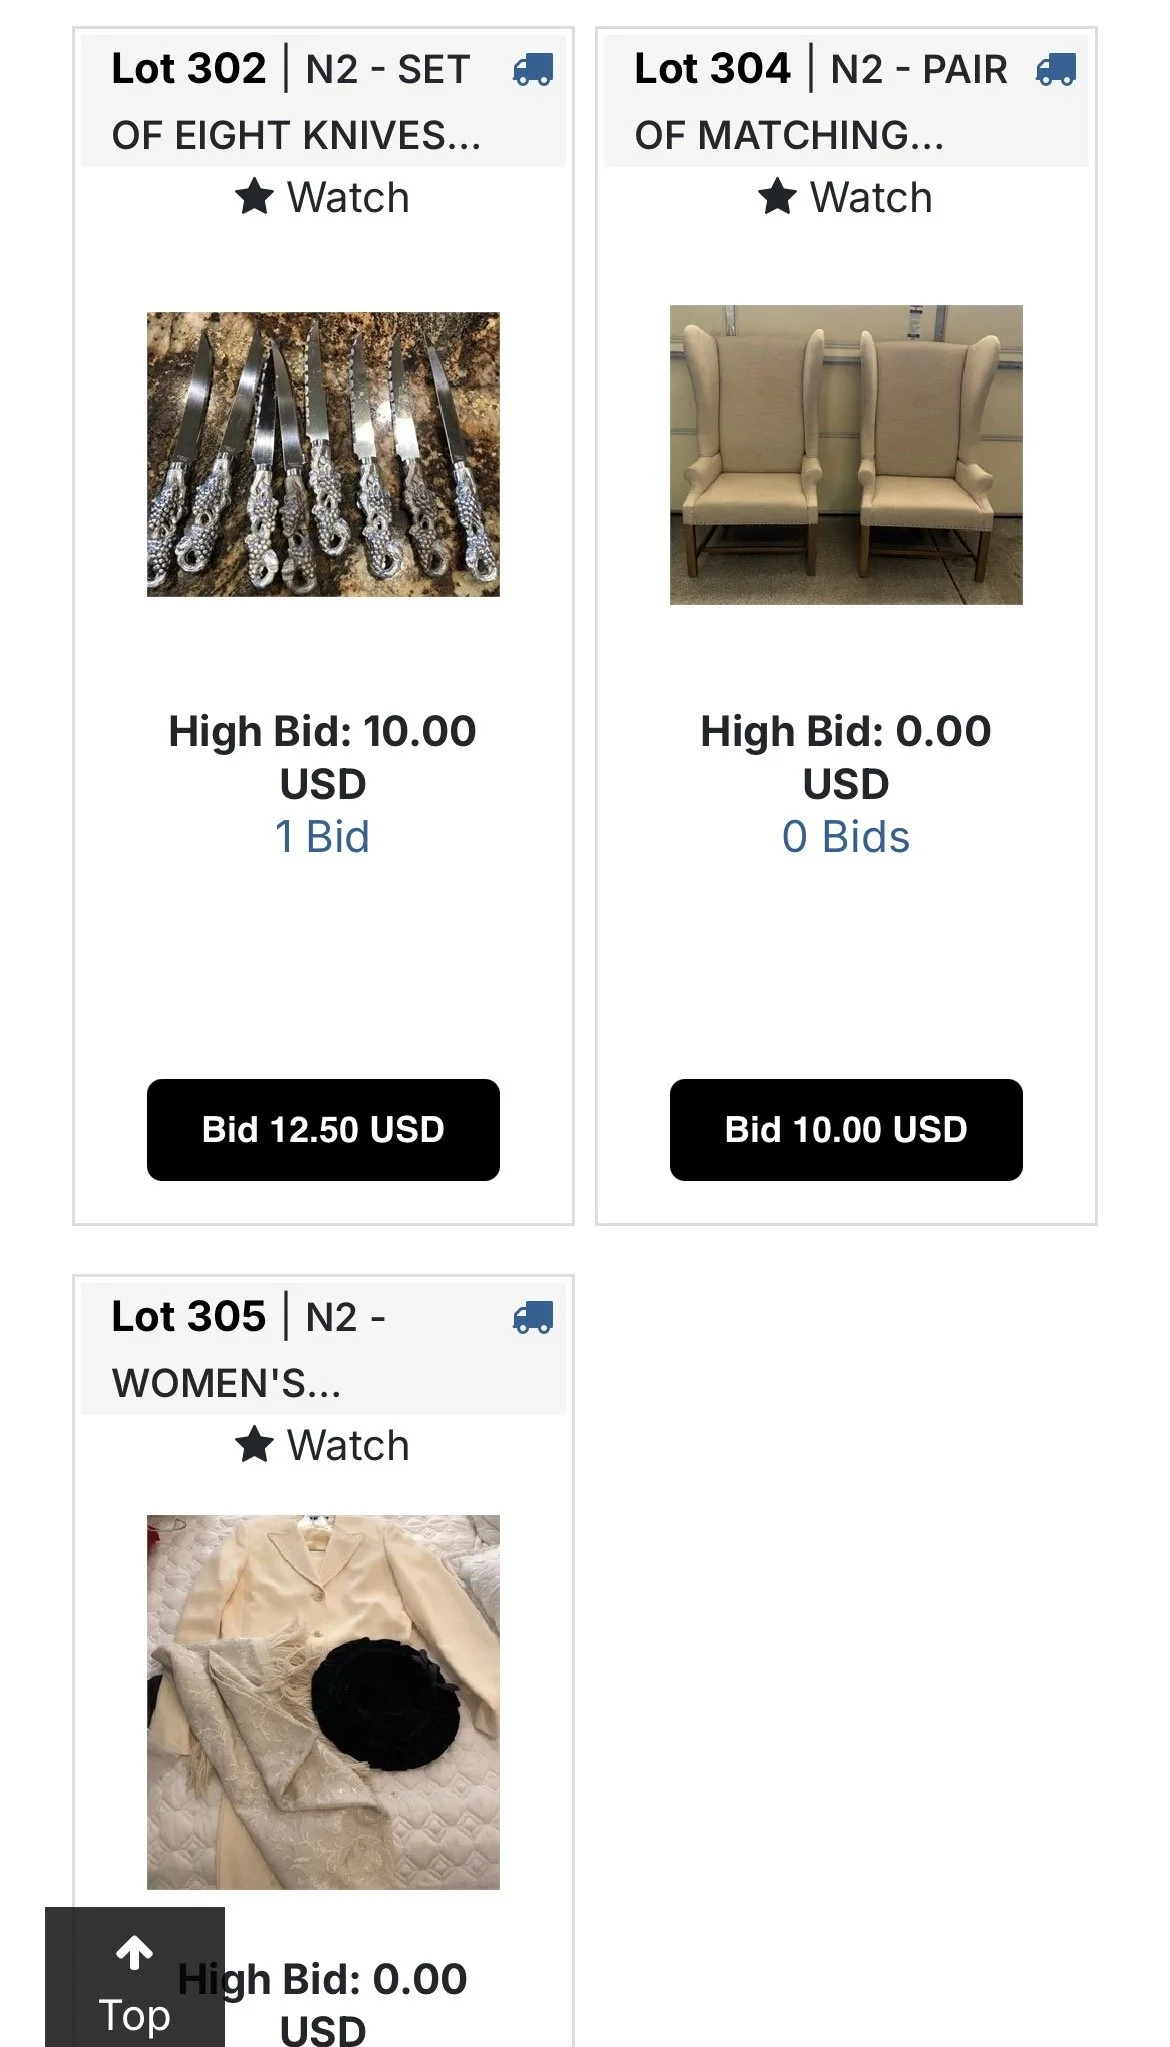Click the shipping truck icon on Lot 305
Screen dimensions: 1170x2047
[x=533, y=1318]
